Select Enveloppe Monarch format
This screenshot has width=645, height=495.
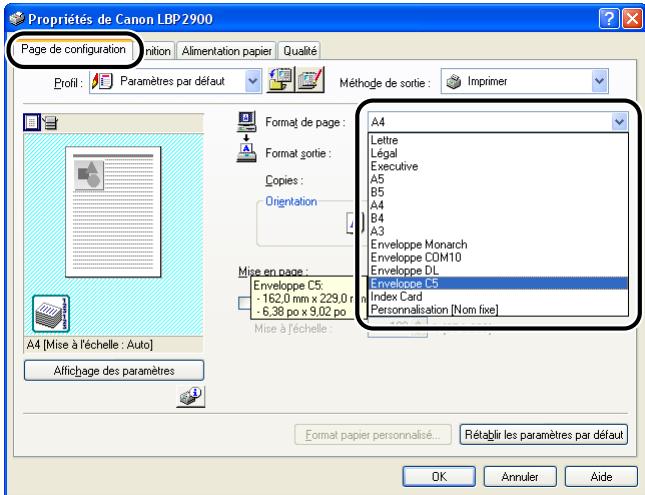(498, 244)
